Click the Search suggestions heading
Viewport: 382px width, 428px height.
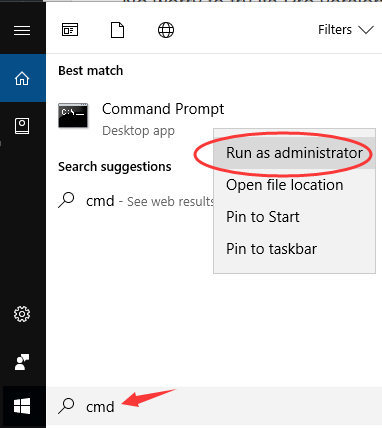115,166
